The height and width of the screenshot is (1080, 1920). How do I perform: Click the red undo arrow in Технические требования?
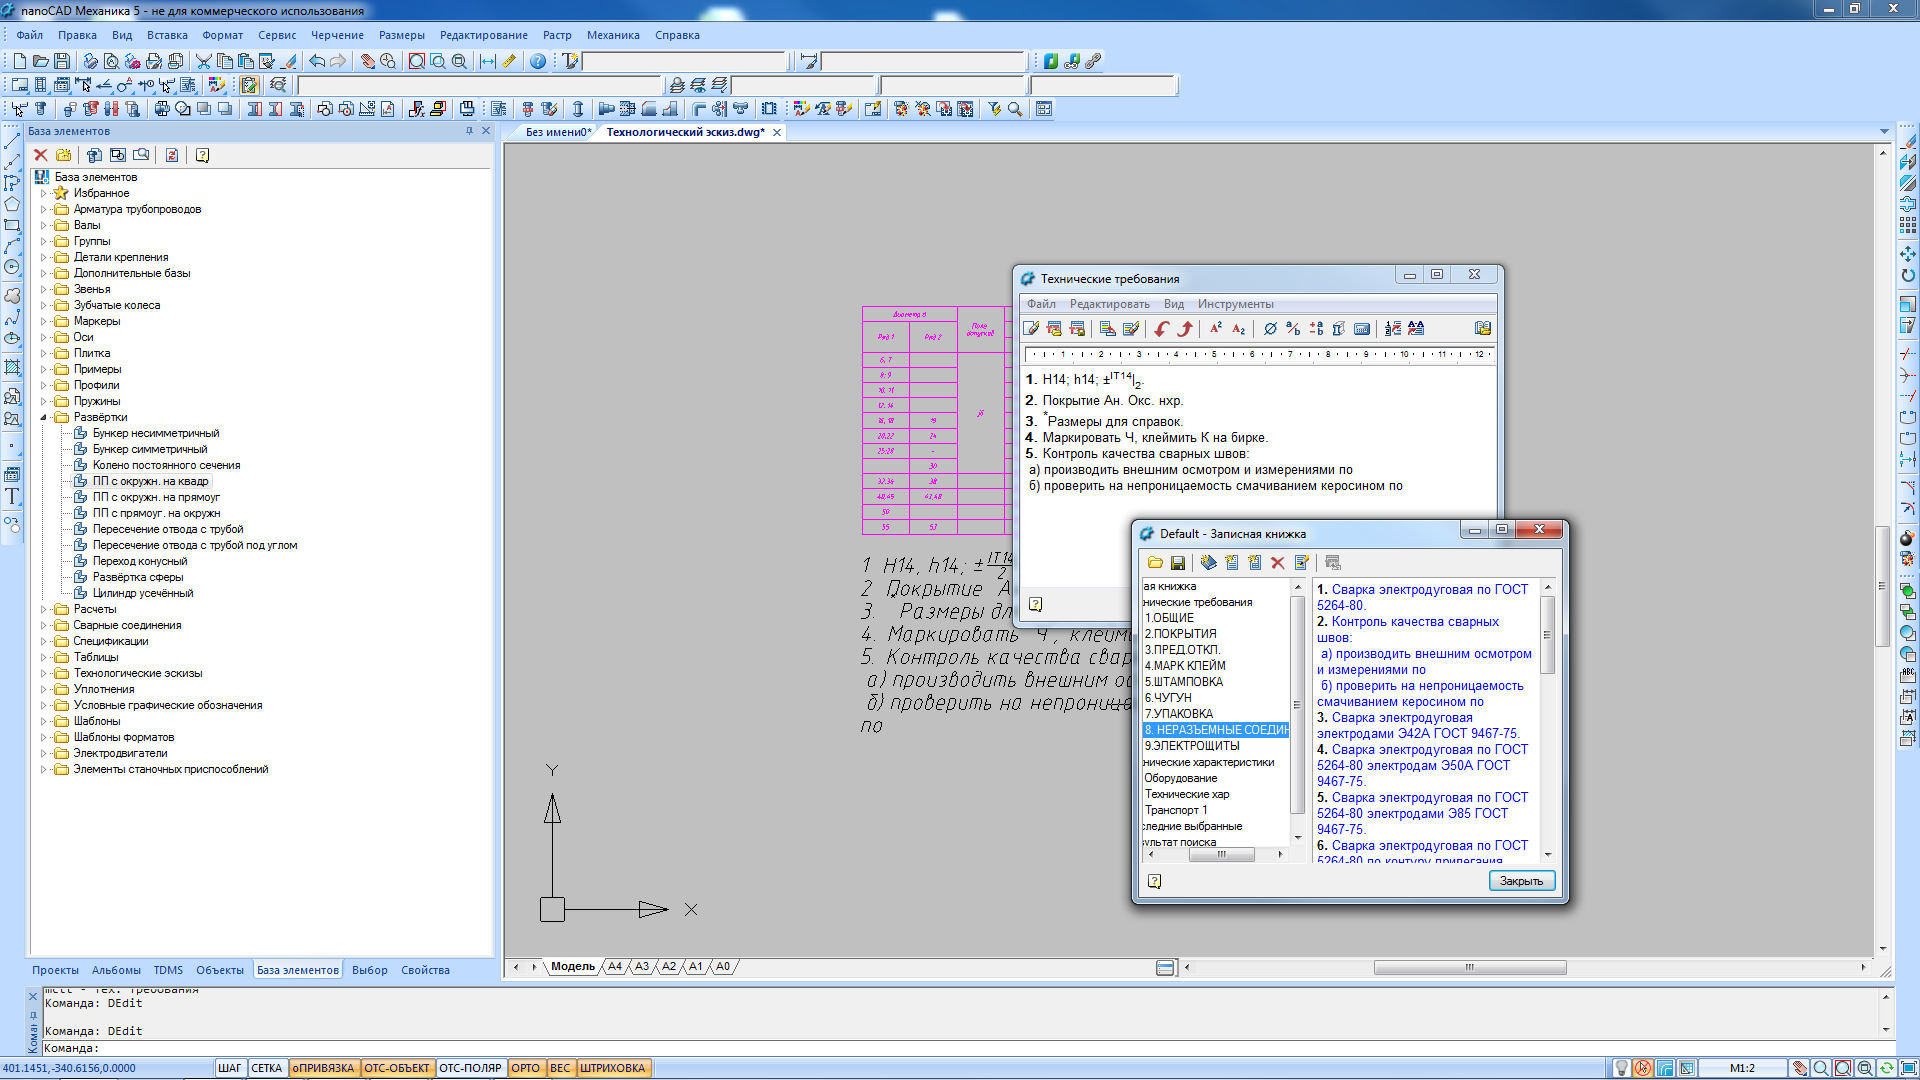click(1162, 328)
